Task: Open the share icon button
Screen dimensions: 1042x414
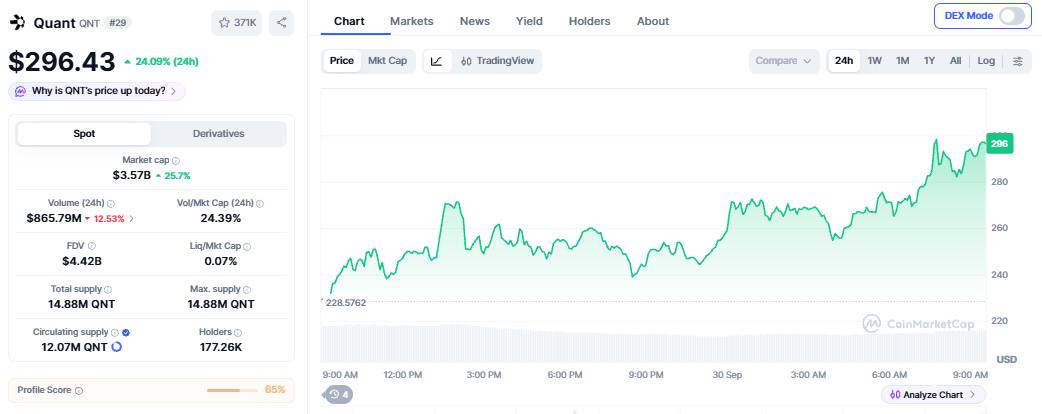Action: [x=281, y=23]
